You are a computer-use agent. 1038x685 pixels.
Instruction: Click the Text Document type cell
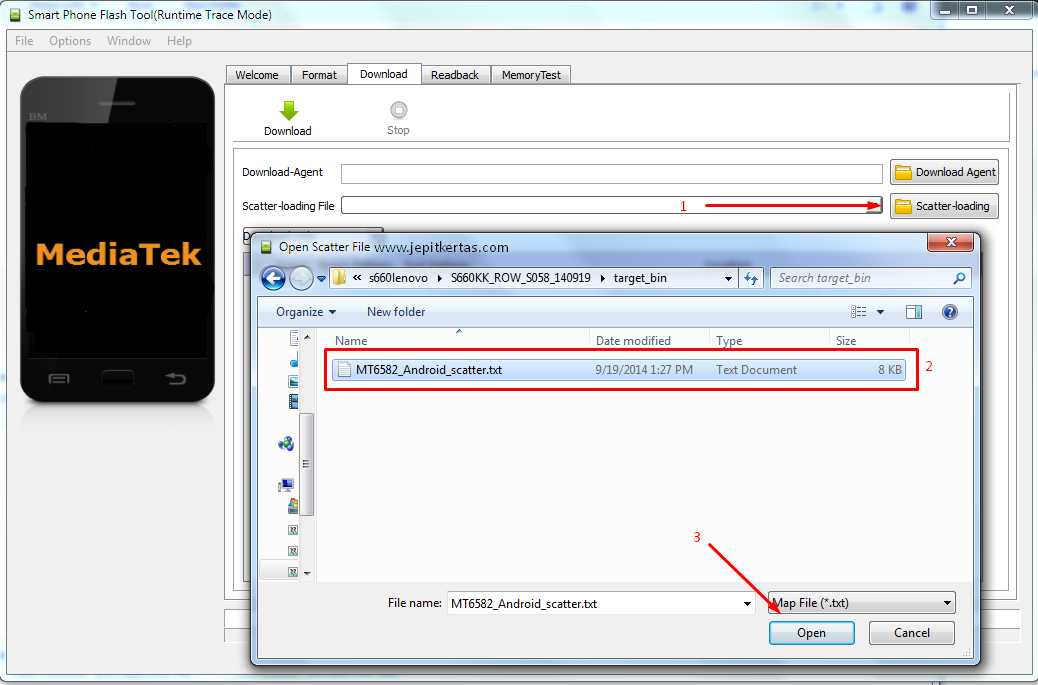(756, 370)
